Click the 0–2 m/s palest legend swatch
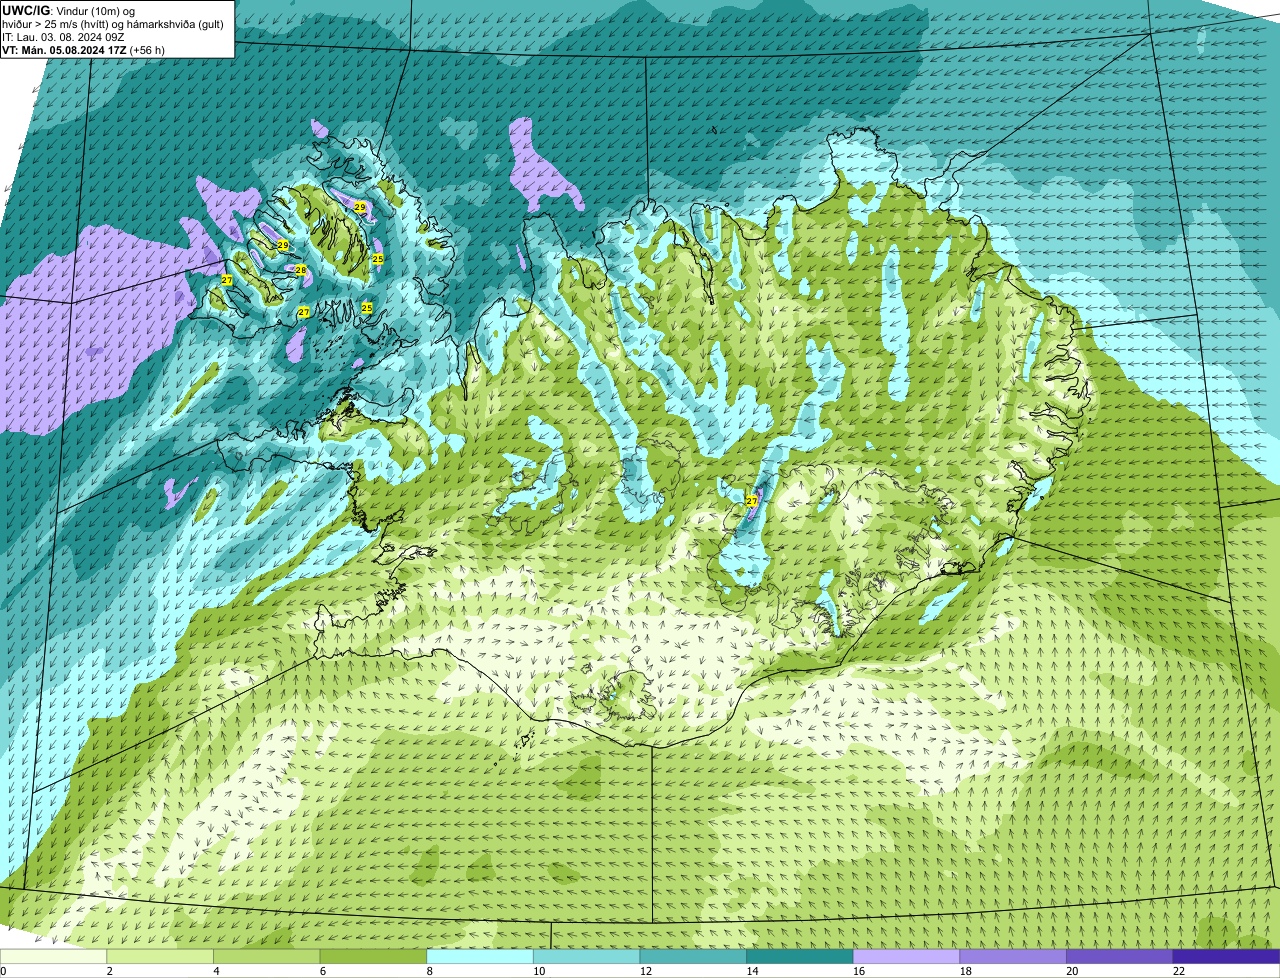The height and width of the screenshot is (978, 1280). pos(53,956)
